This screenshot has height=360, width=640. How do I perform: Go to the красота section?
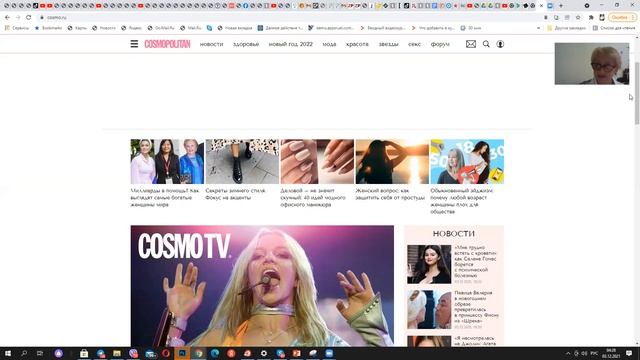tap(357, 44)
